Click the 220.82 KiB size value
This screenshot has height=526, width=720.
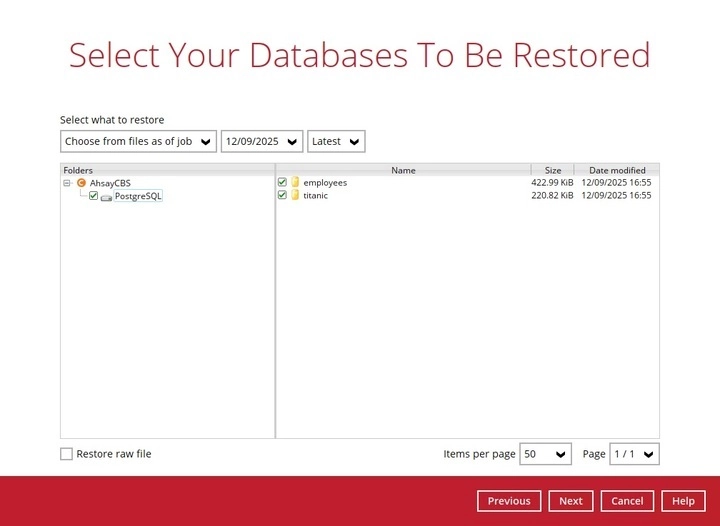pyautogui.click(x=552, y=195)
